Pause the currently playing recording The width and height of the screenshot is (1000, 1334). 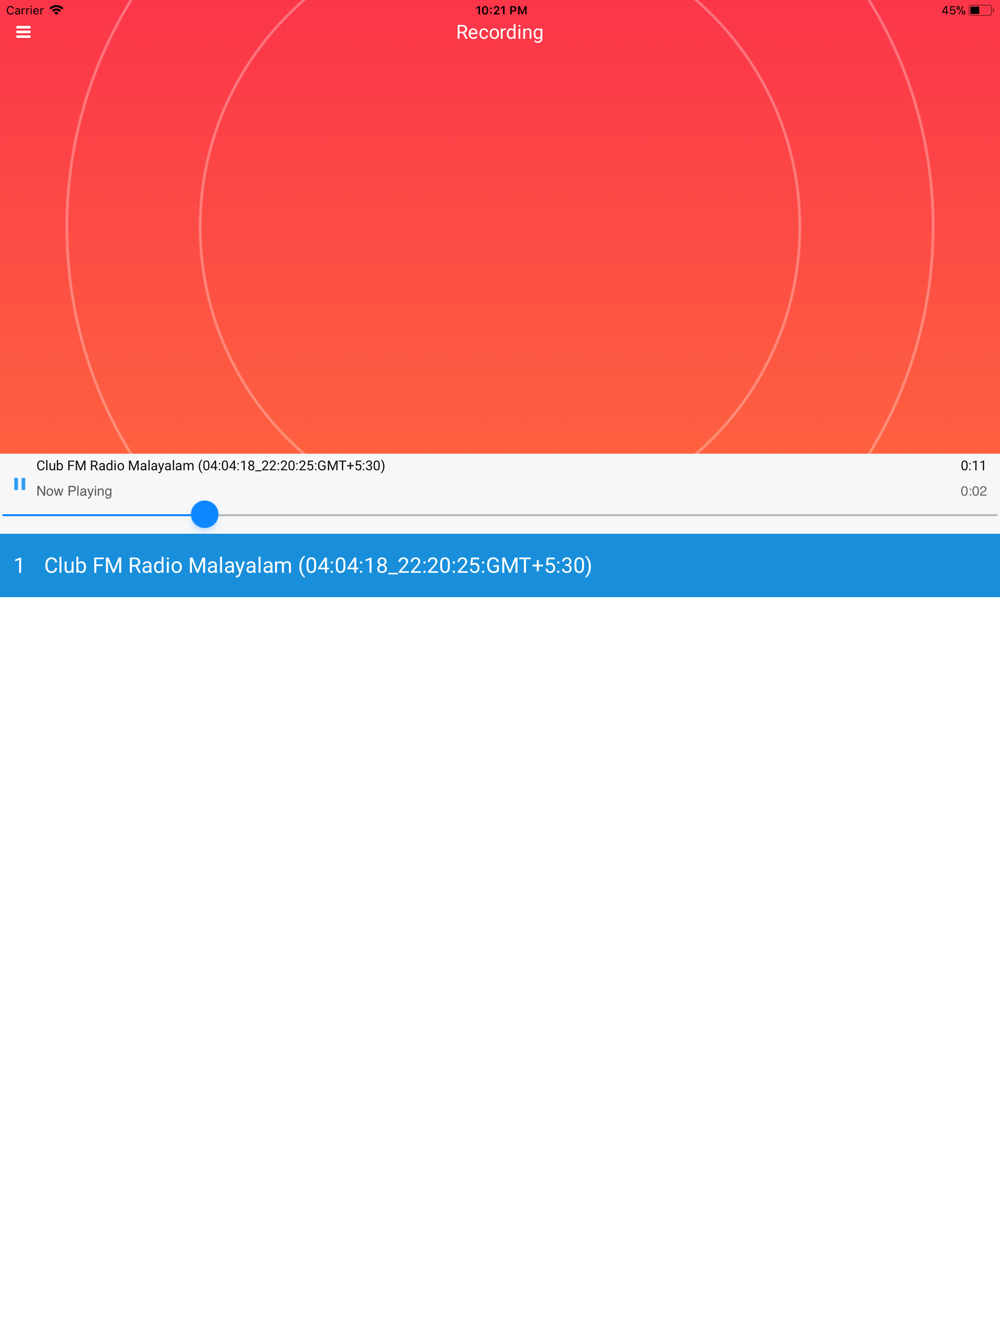pos(19,484)
